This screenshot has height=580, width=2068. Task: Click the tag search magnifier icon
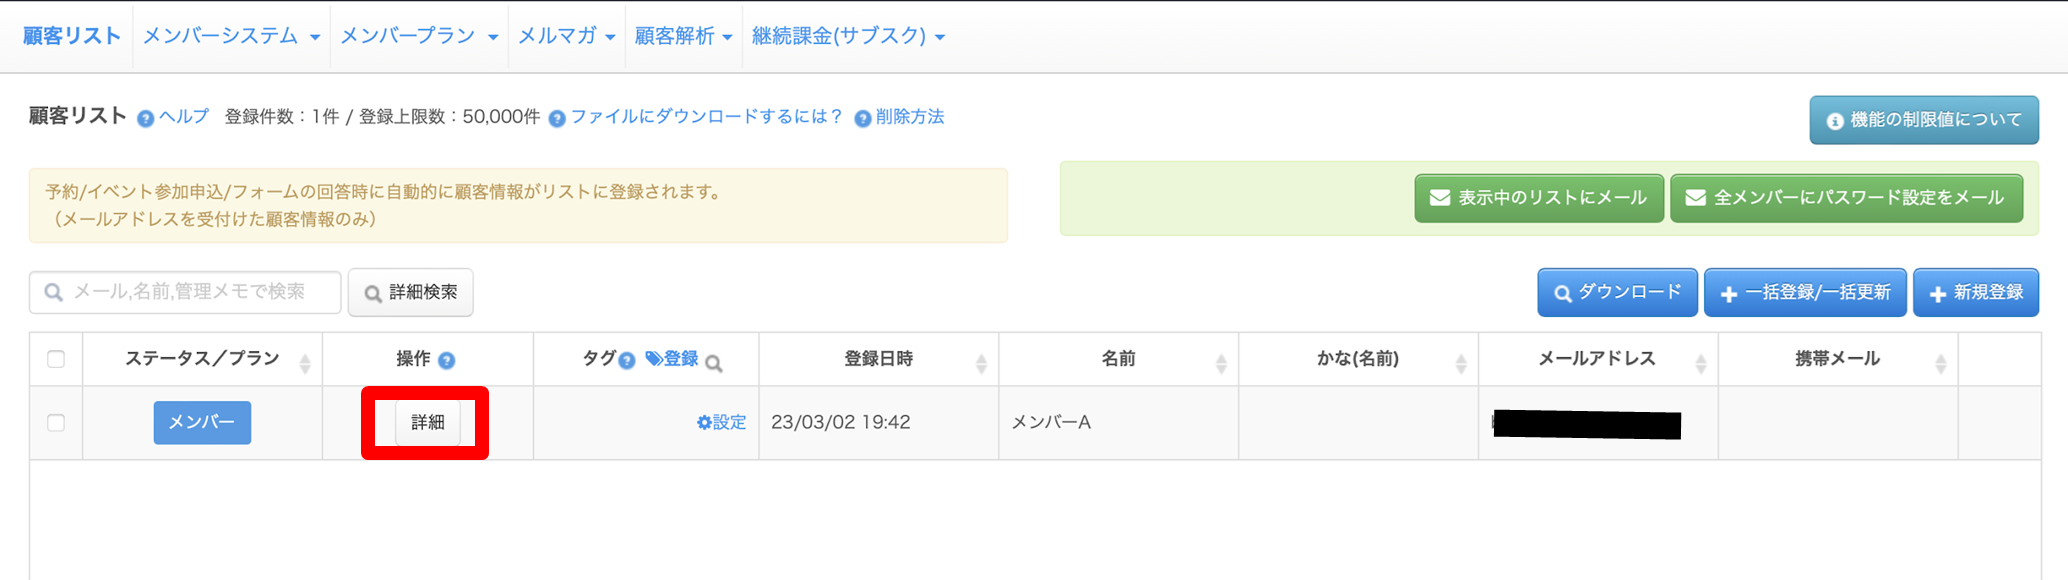[x=714, y=363]
